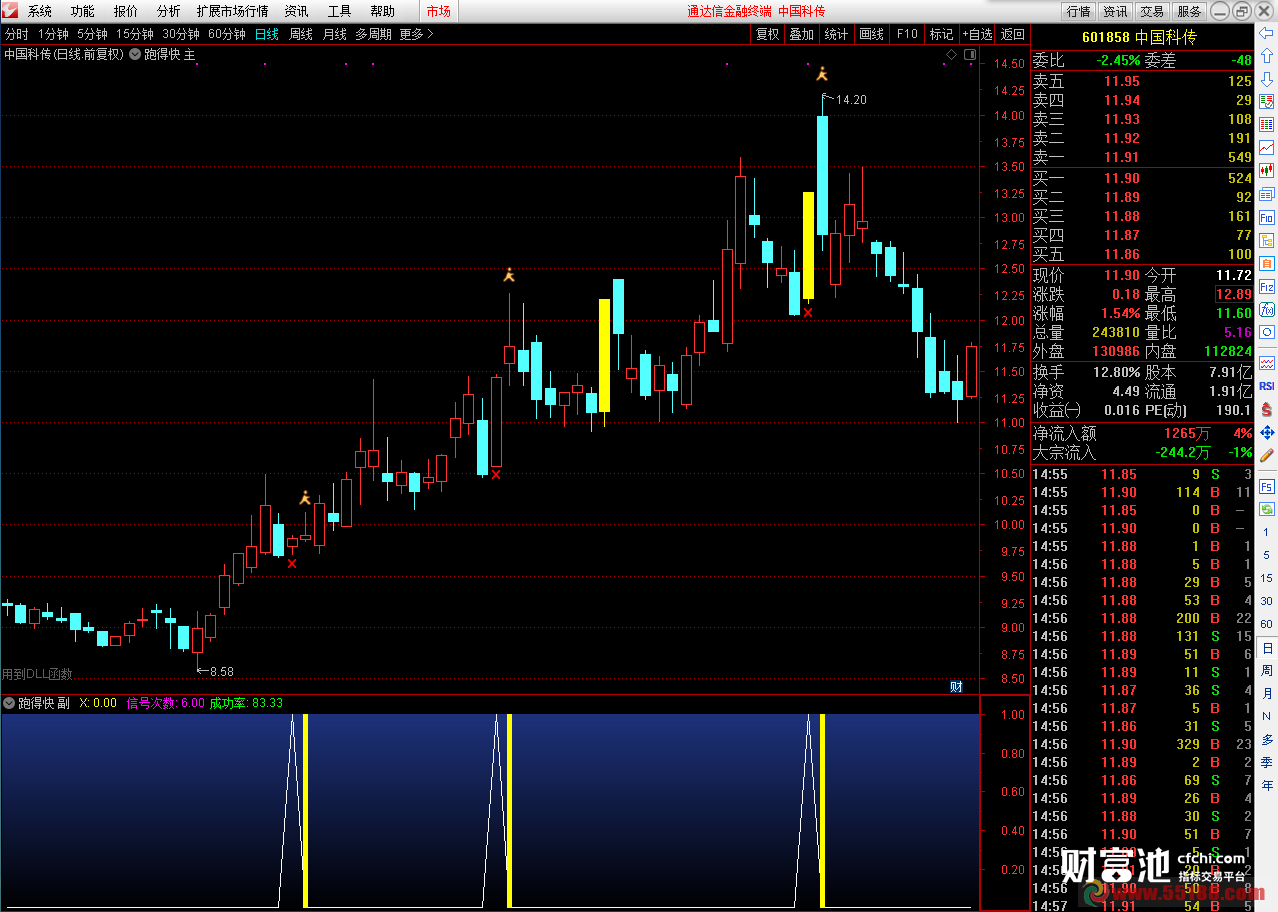Click the 卖一 11.91 order row

(x=1142, y=157)
